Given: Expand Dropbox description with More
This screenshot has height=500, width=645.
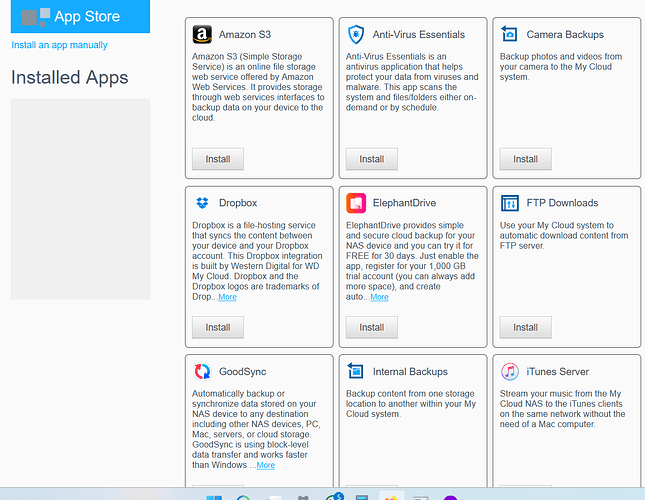Looking at the screenshot, I should click(x=227, y=297).
